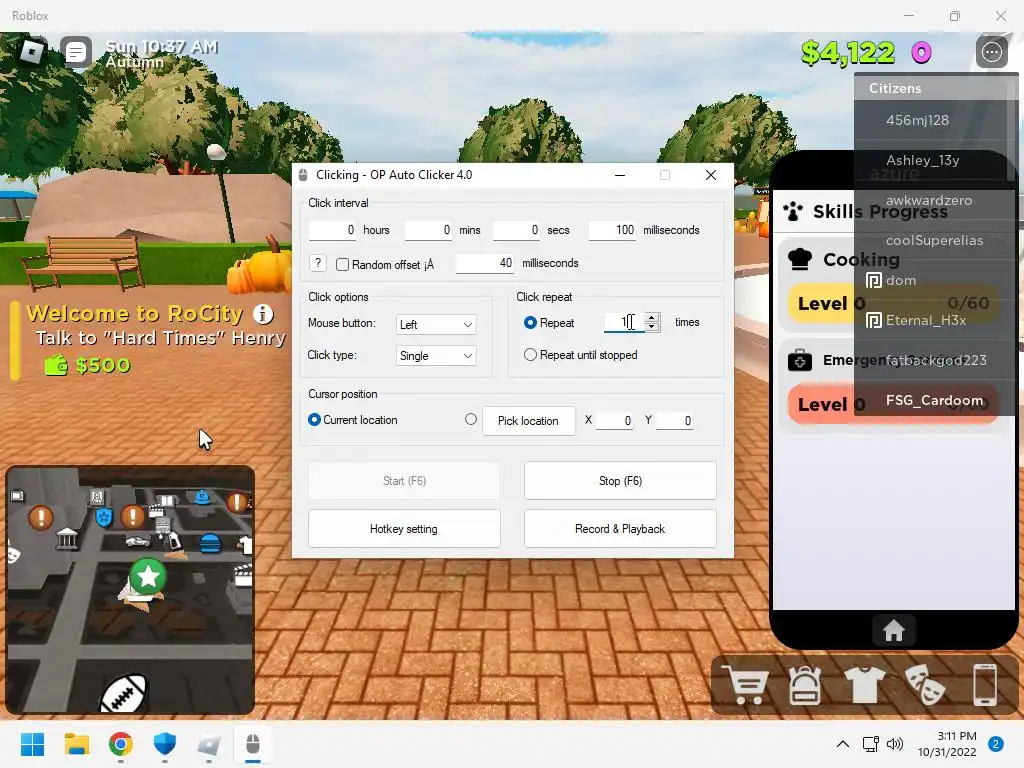Select Repeat until stopped option
The image size is (1024, 768).
tap(530, 355)
